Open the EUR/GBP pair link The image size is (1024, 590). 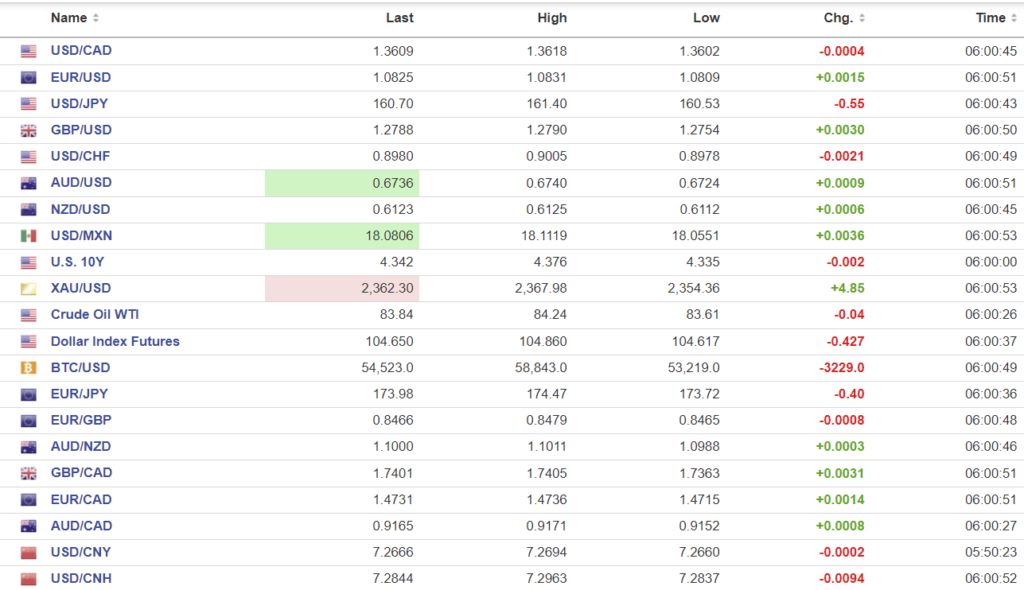[x=81, y=420]
